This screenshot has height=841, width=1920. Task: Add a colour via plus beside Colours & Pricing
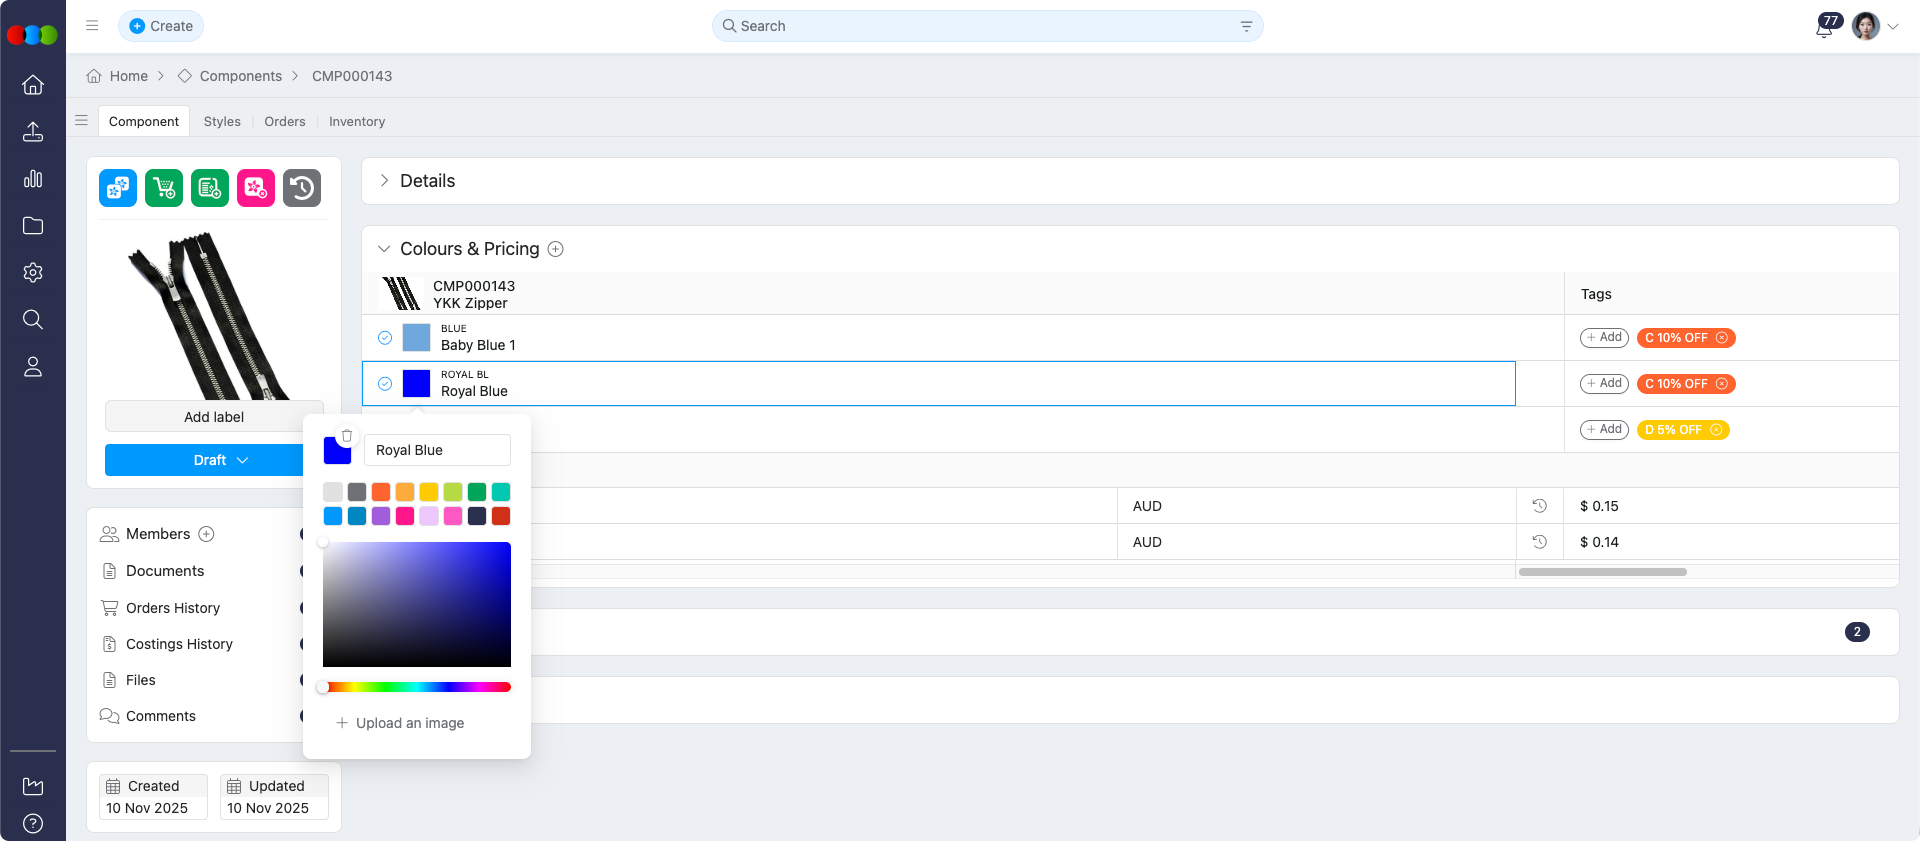tap(556, 249)
